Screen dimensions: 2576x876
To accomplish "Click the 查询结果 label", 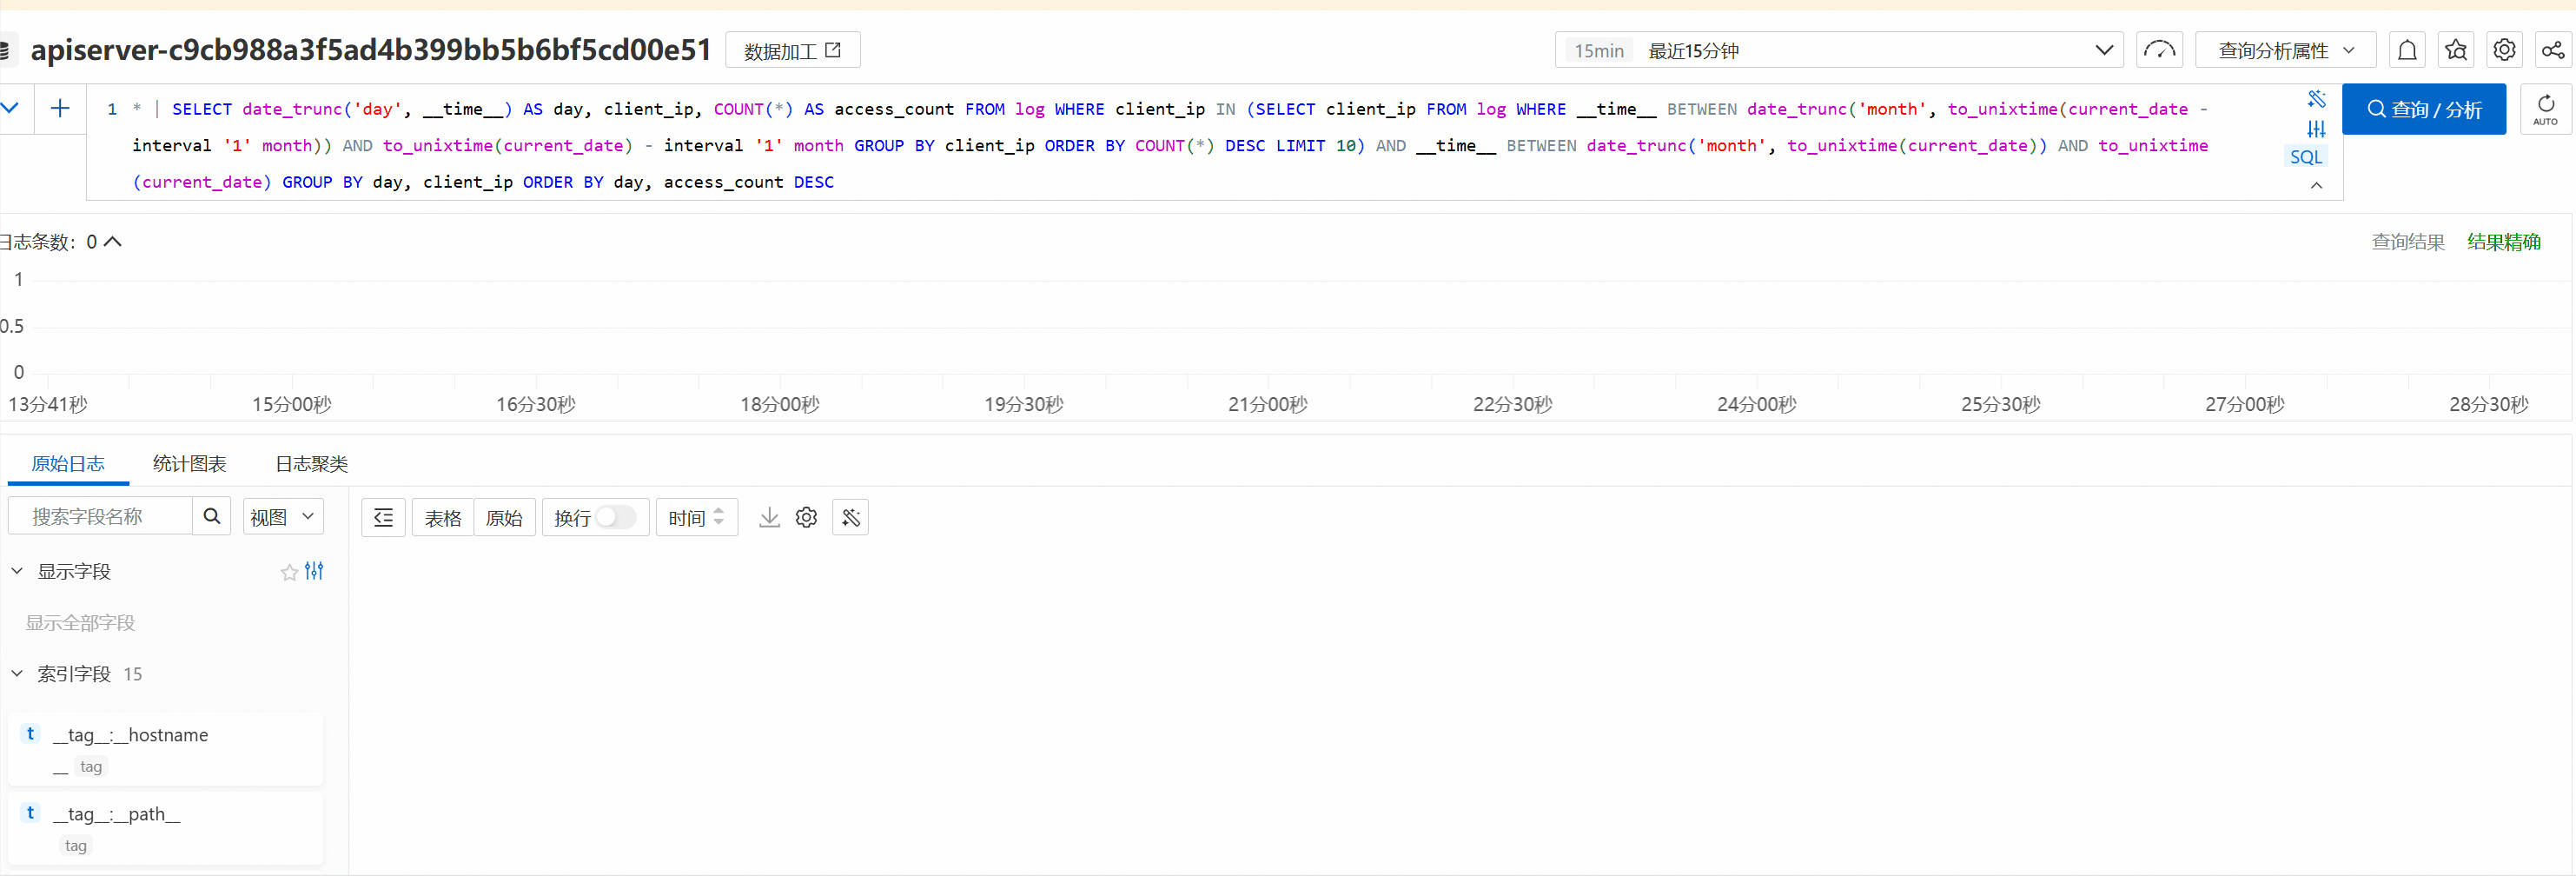I will point(2408,242).
